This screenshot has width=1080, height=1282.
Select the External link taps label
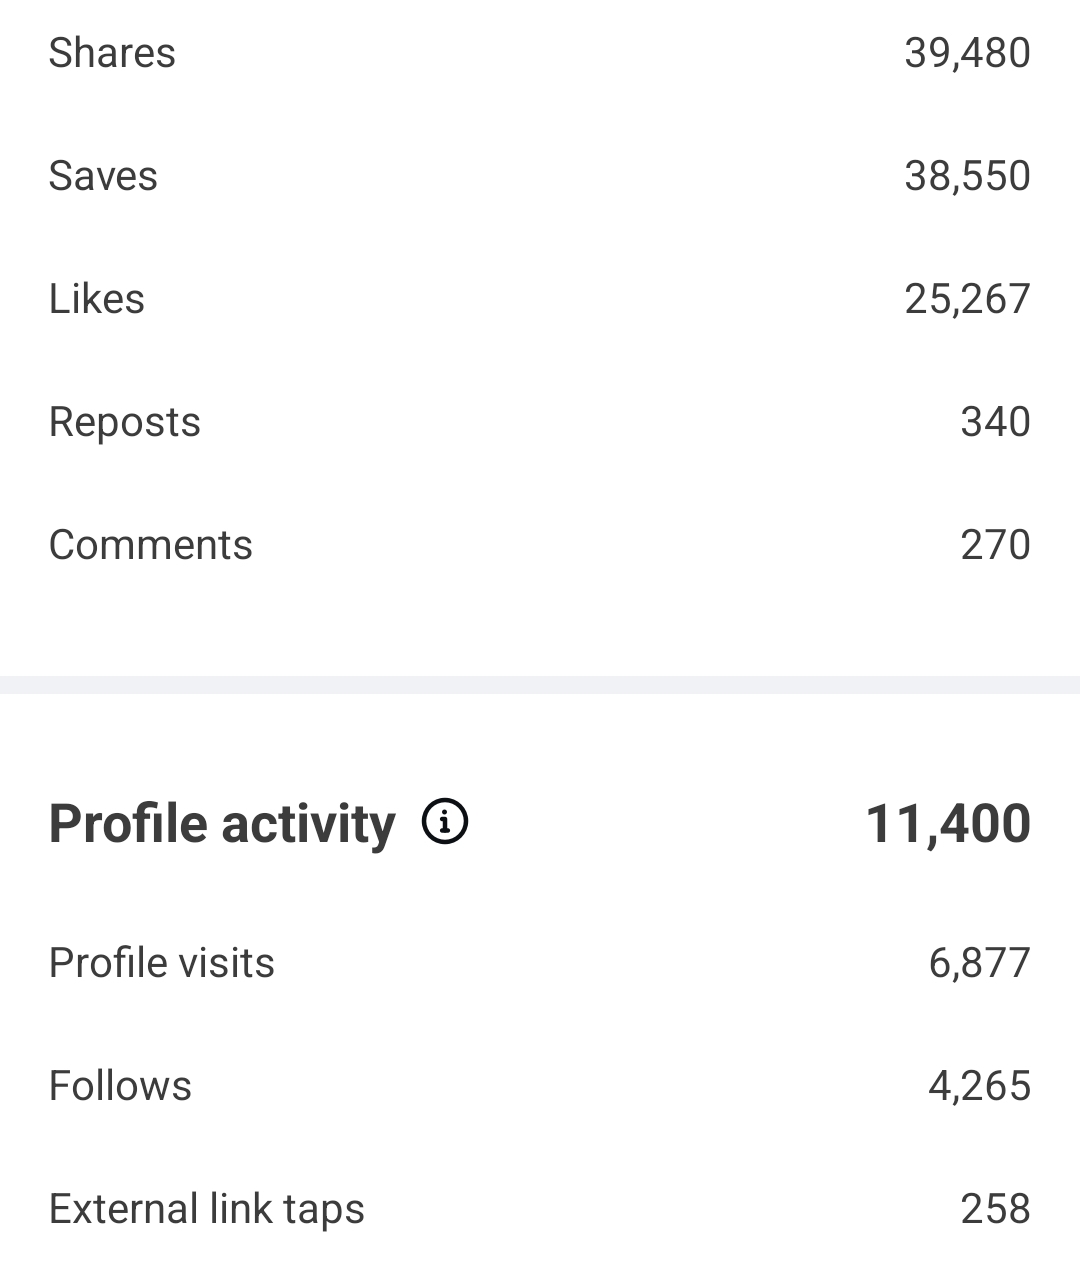(207, 1209)
